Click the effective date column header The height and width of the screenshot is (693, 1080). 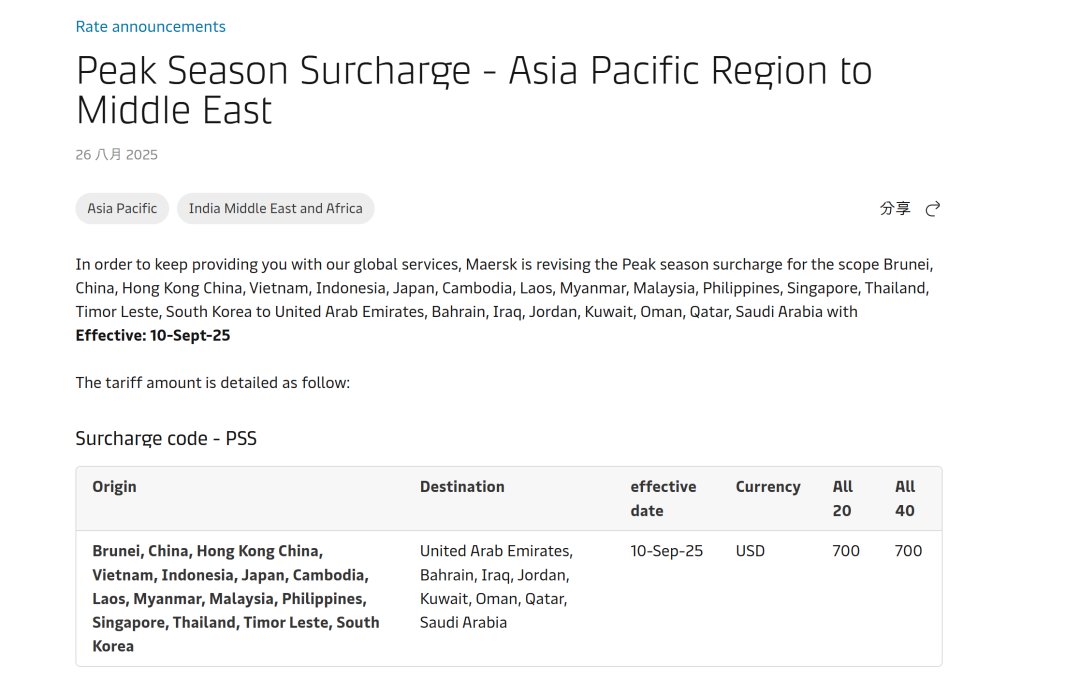tap(663, 499)
